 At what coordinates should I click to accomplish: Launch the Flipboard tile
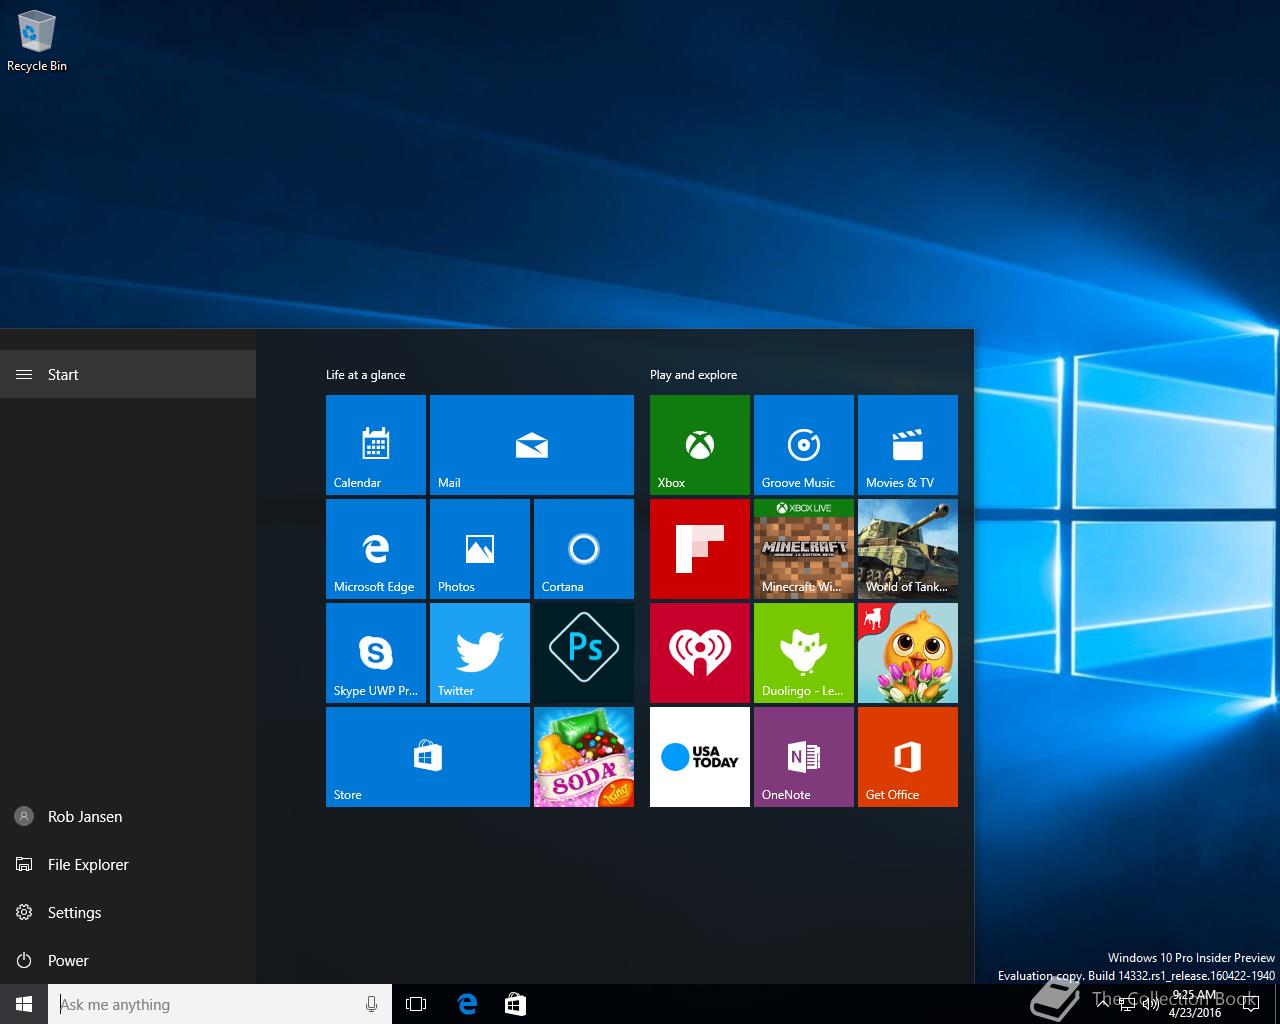700,549
